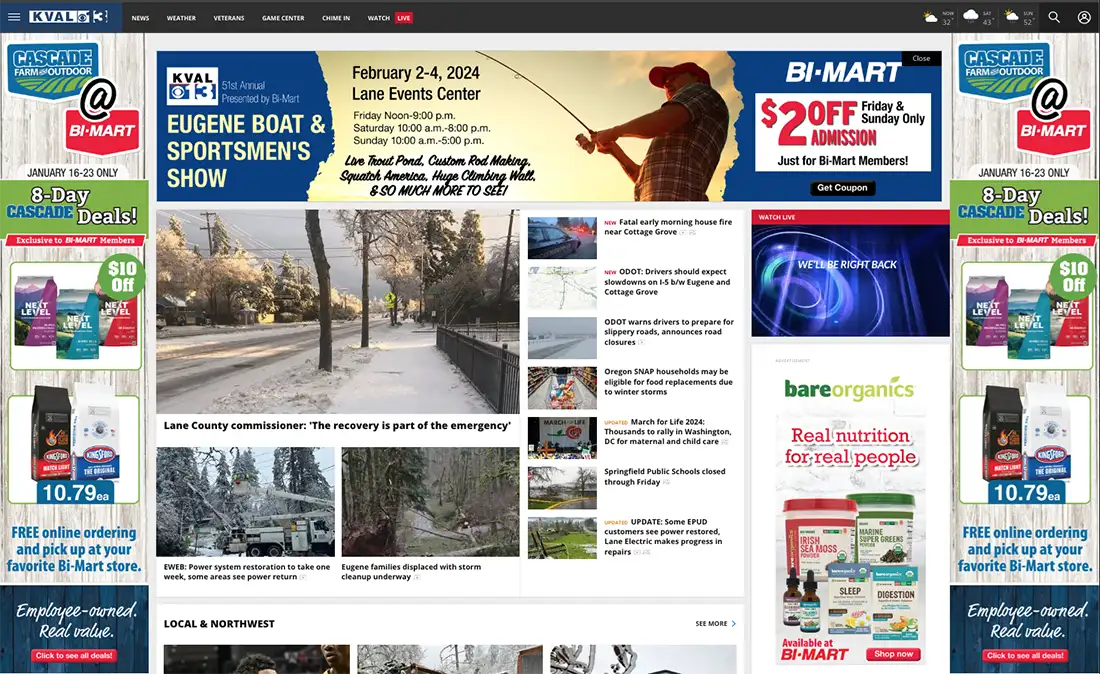
Task: Open the map thumbnail for I-5 slowdowns
Action: pyautogui.click(x=562, y=288)
